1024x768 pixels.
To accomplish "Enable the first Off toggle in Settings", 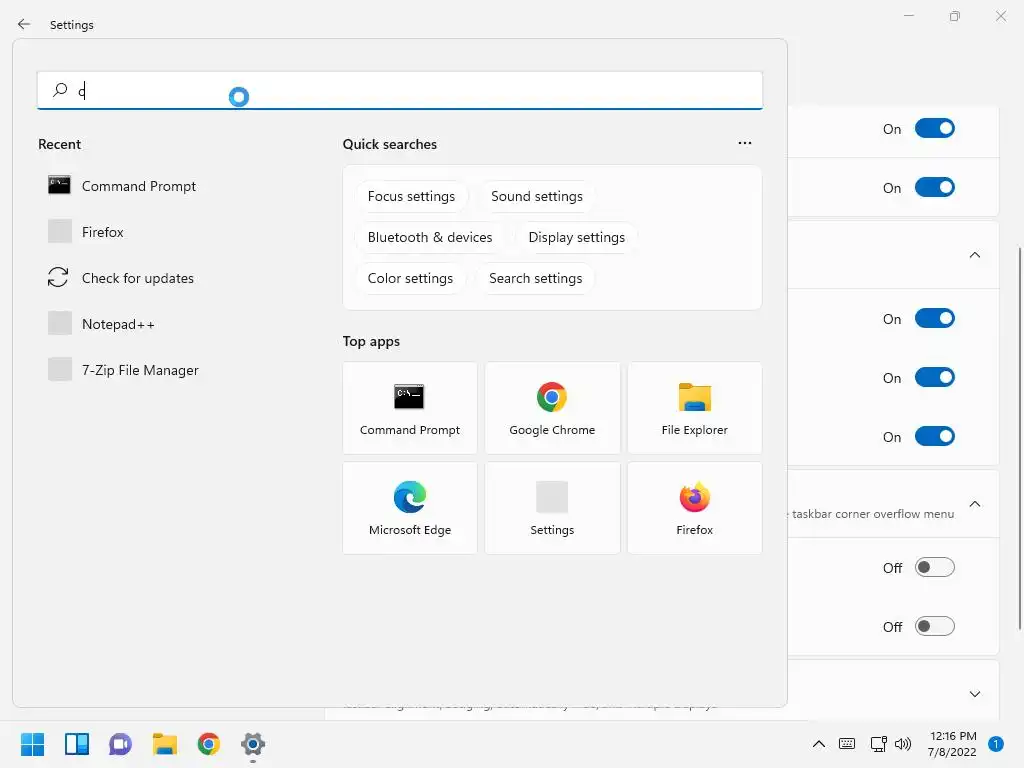I will click(x=935, y=568).
